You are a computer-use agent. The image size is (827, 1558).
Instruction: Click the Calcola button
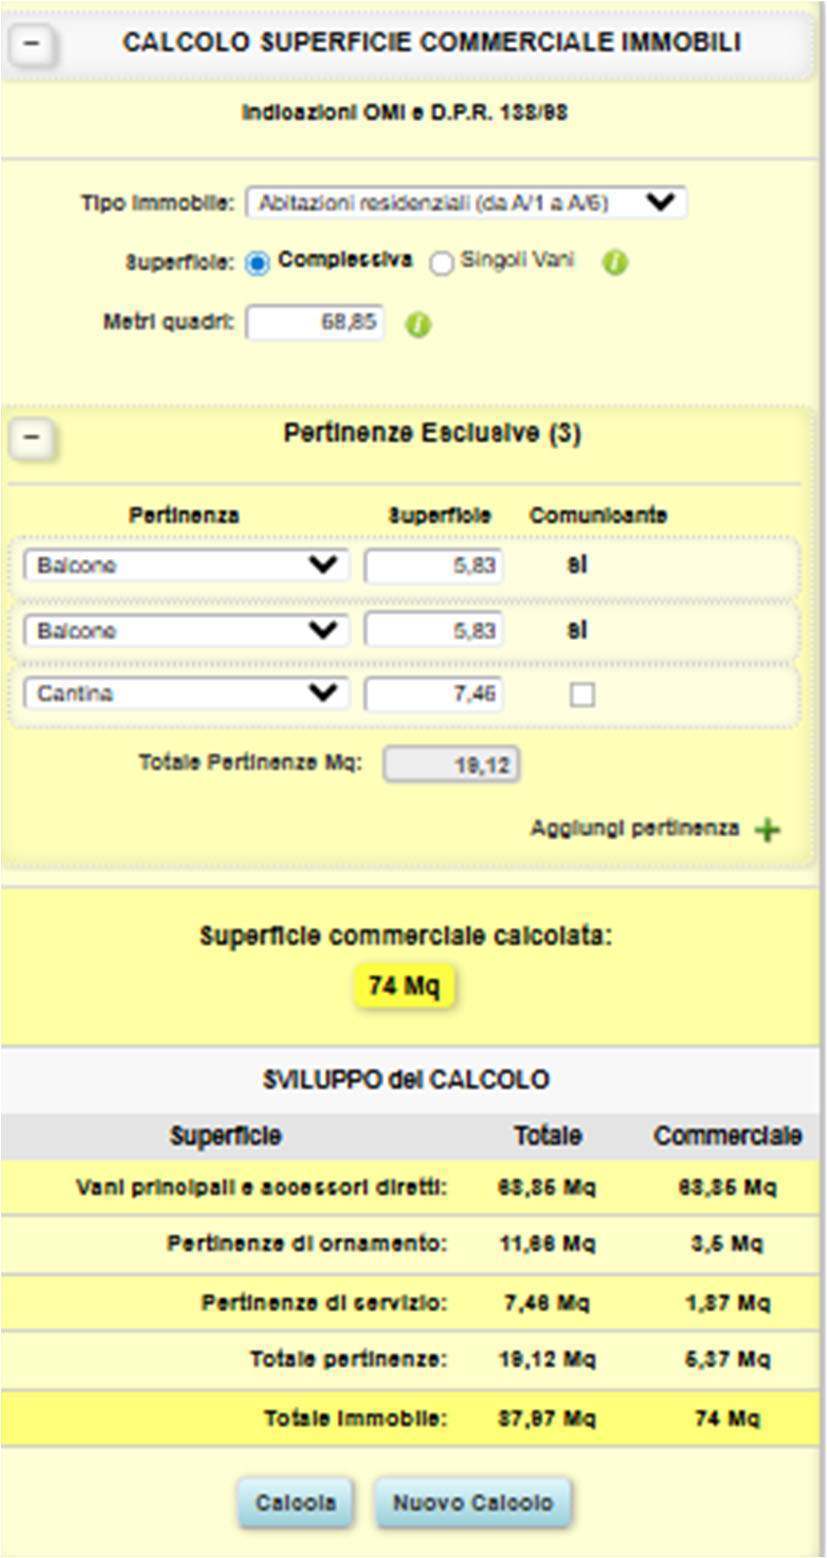coord(295,1503)
